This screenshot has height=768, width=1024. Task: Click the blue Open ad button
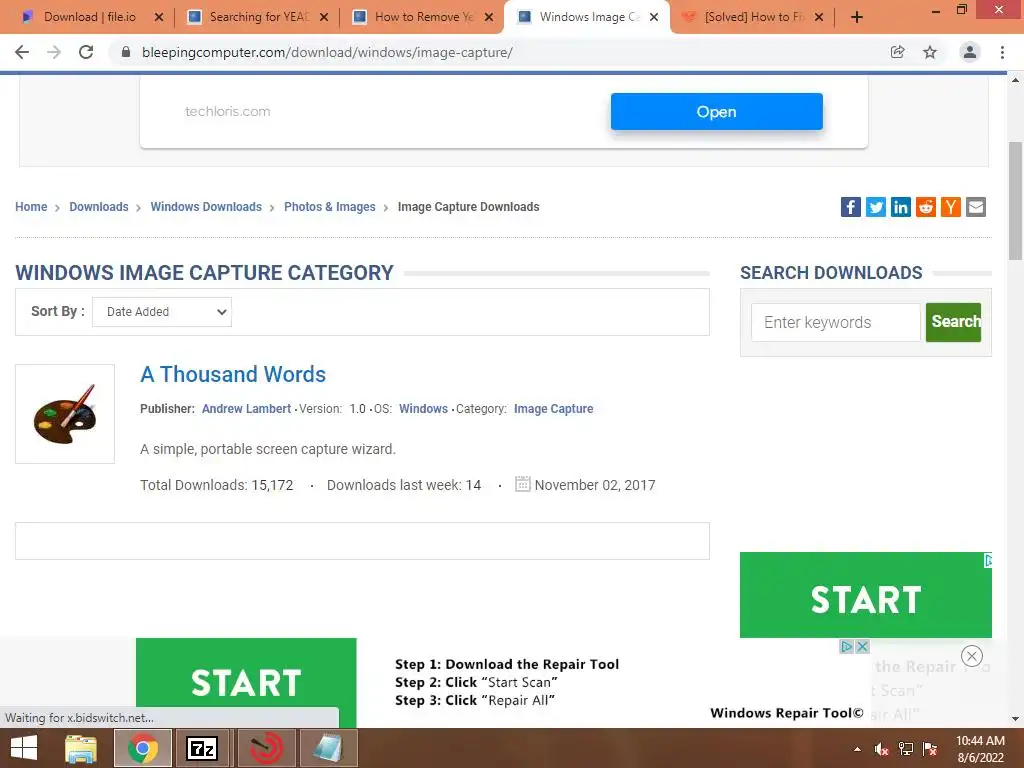716,112
